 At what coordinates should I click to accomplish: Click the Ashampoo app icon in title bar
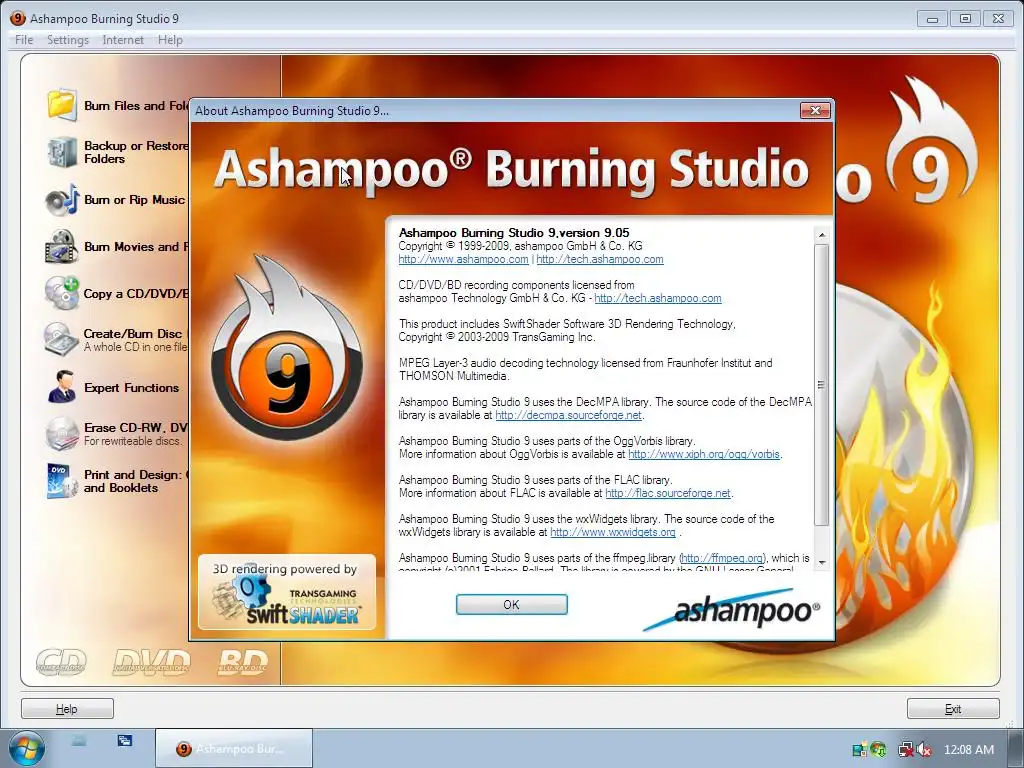(18, 18)
